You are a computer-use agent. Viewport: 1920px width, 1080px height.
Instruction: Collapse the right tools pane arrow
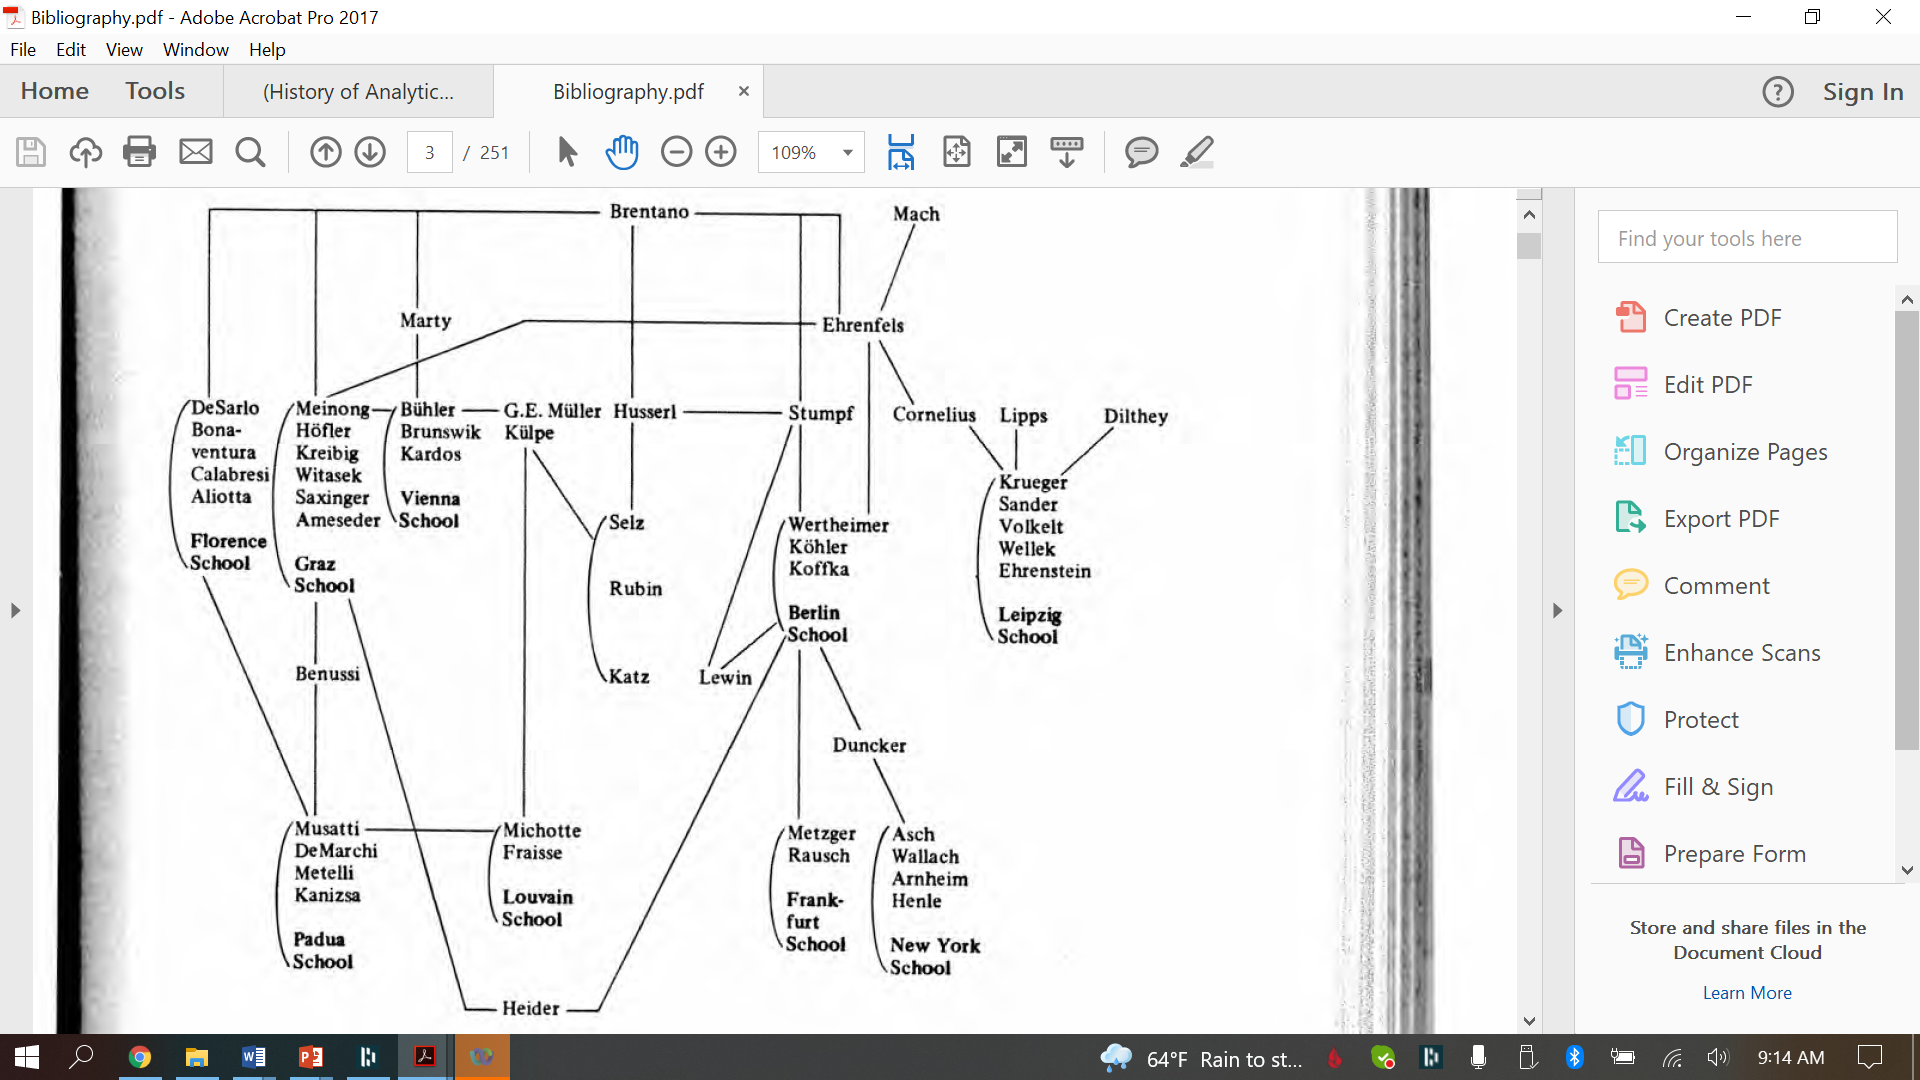click(1557, 610)
